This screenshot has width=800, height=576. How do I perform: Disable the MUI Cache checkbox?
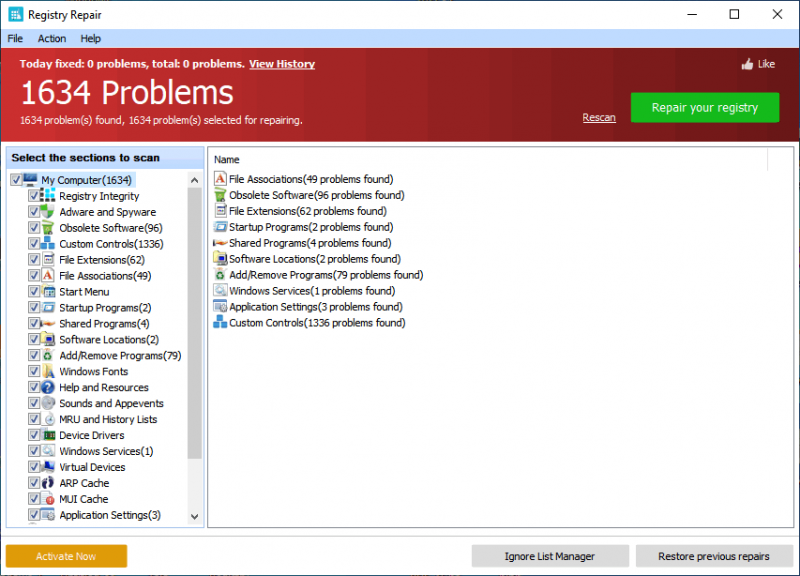(x=34, y=499)
